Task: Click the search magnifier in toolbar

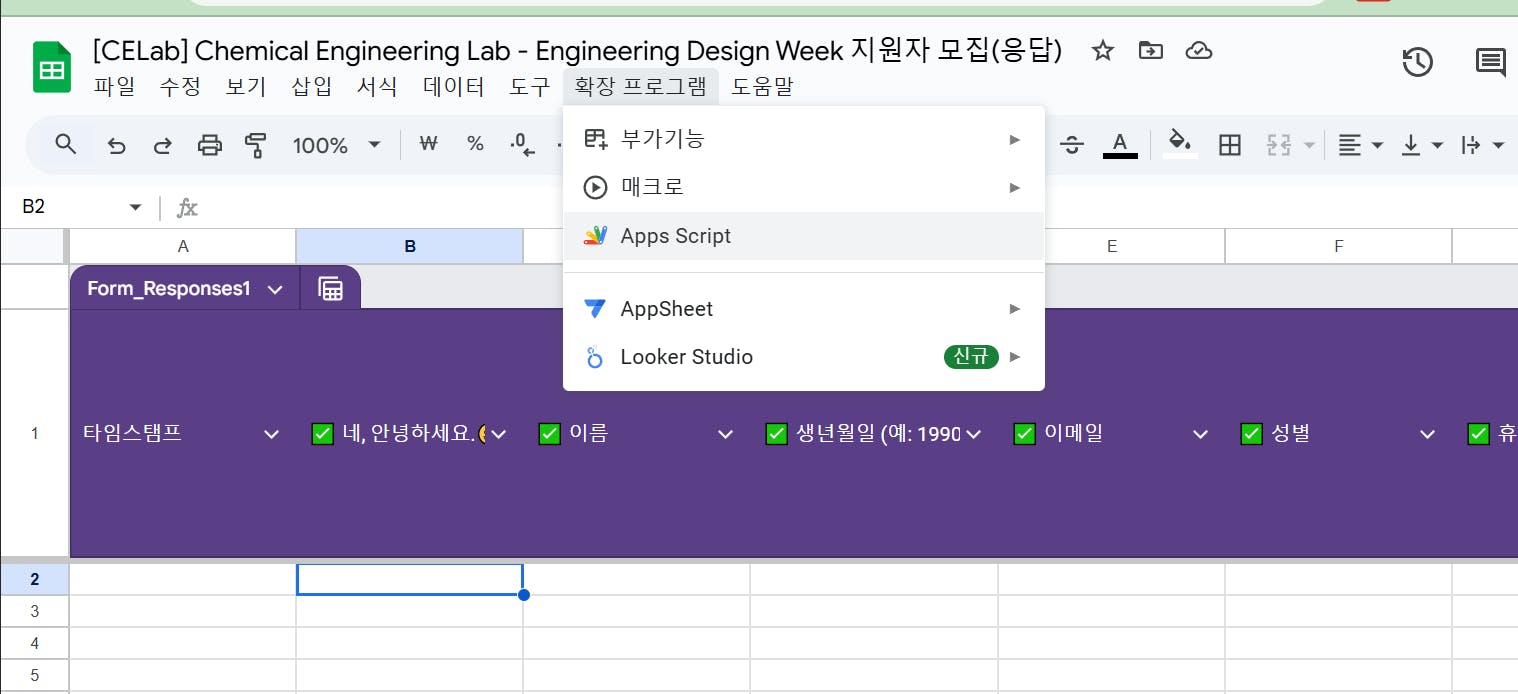Action: [x=66, y=145]
